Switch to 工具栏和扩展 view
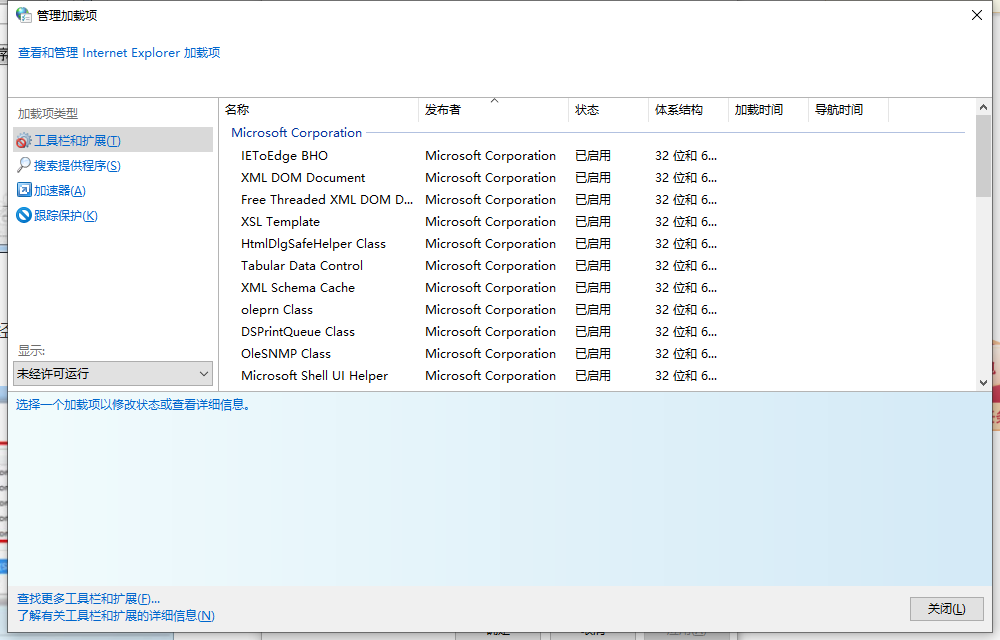 click(x=75, y=140)
